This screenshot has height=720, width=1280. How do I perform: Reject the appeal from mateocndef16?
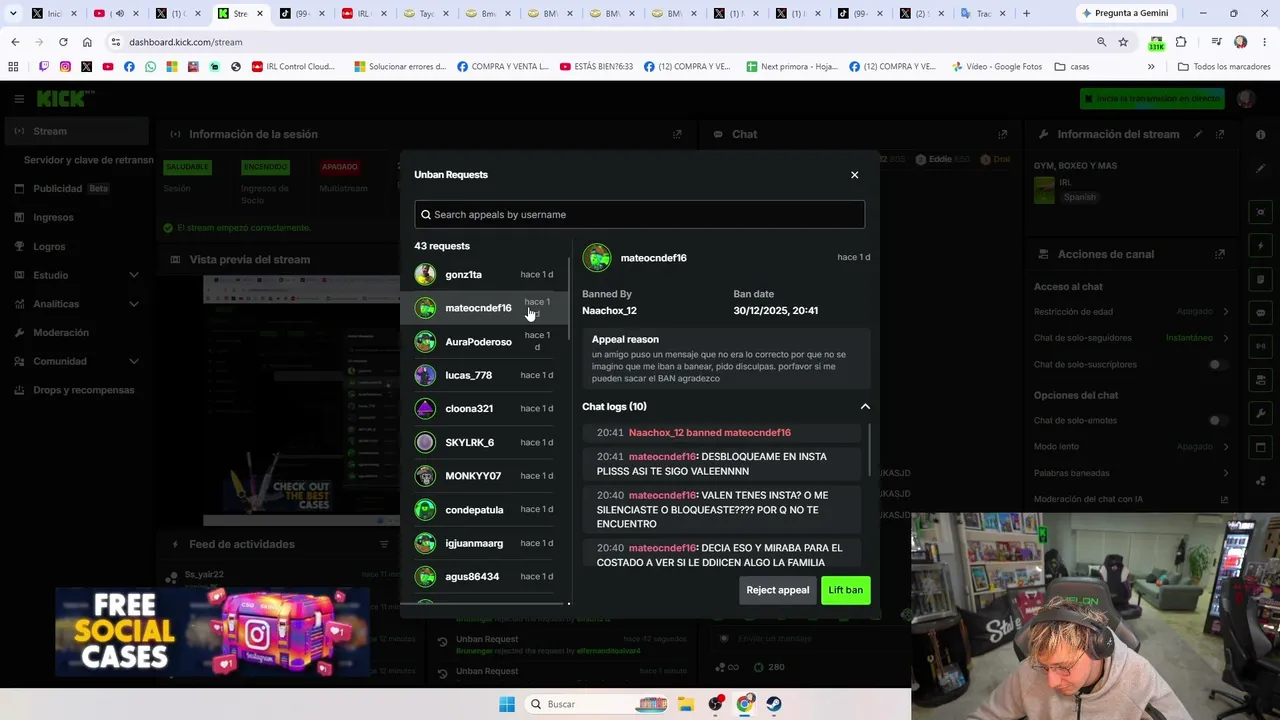point(777,590)
